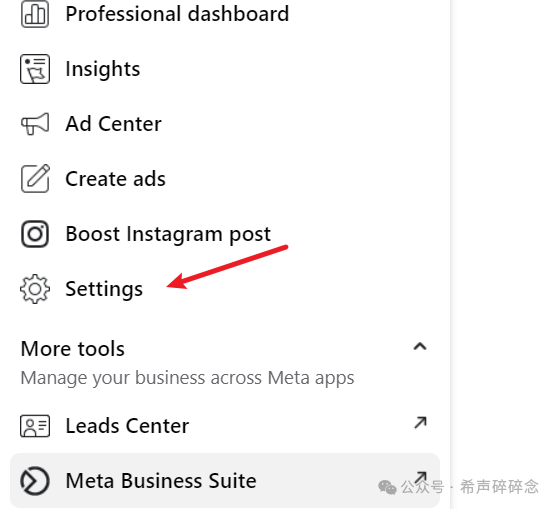Click the Meta Business Suite logo icon
Image resolution: width=557 pixels, height=509 pixels.
pos(35,481)
